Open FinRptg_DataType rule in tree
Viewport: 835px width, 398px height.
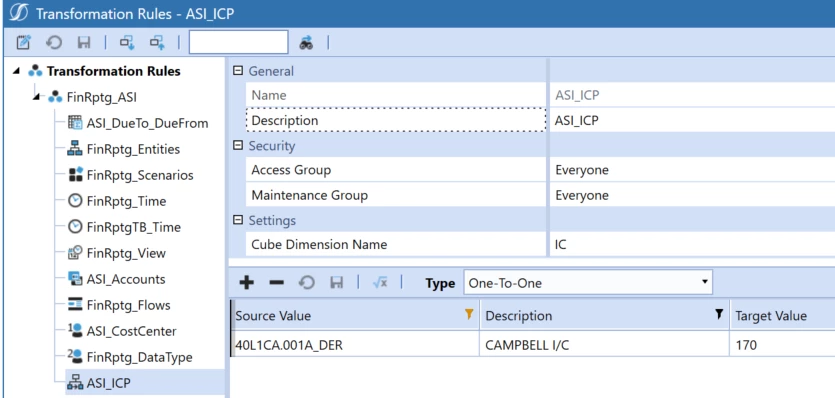tap(140, 357)
